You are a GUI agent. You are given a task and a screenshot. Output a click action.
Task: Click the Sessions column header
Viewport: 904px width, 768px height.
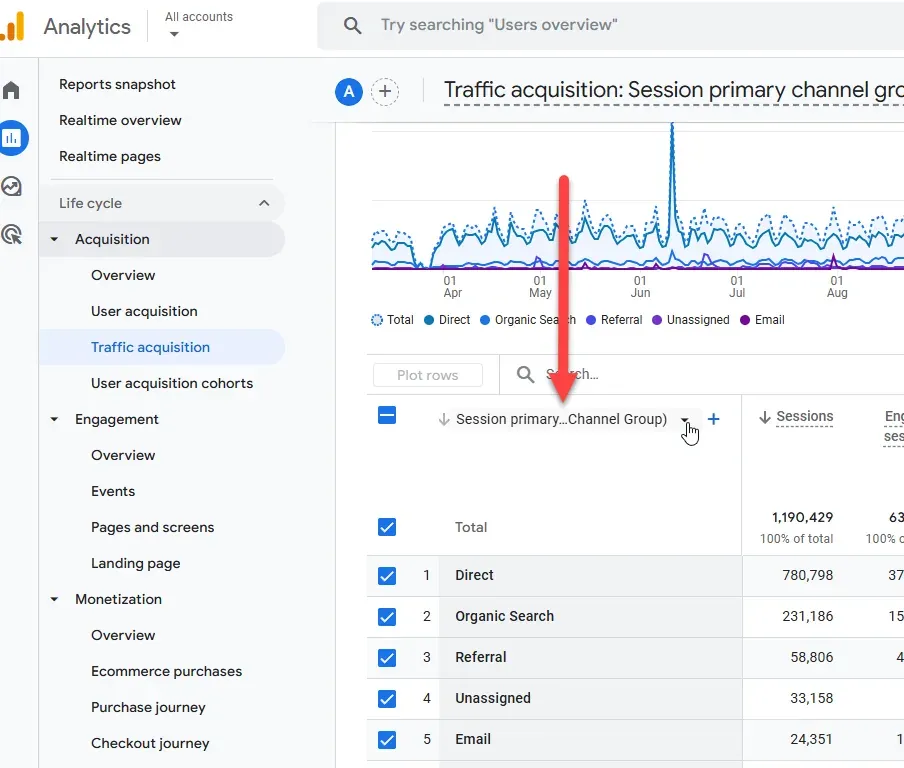(x=804, y=416)
